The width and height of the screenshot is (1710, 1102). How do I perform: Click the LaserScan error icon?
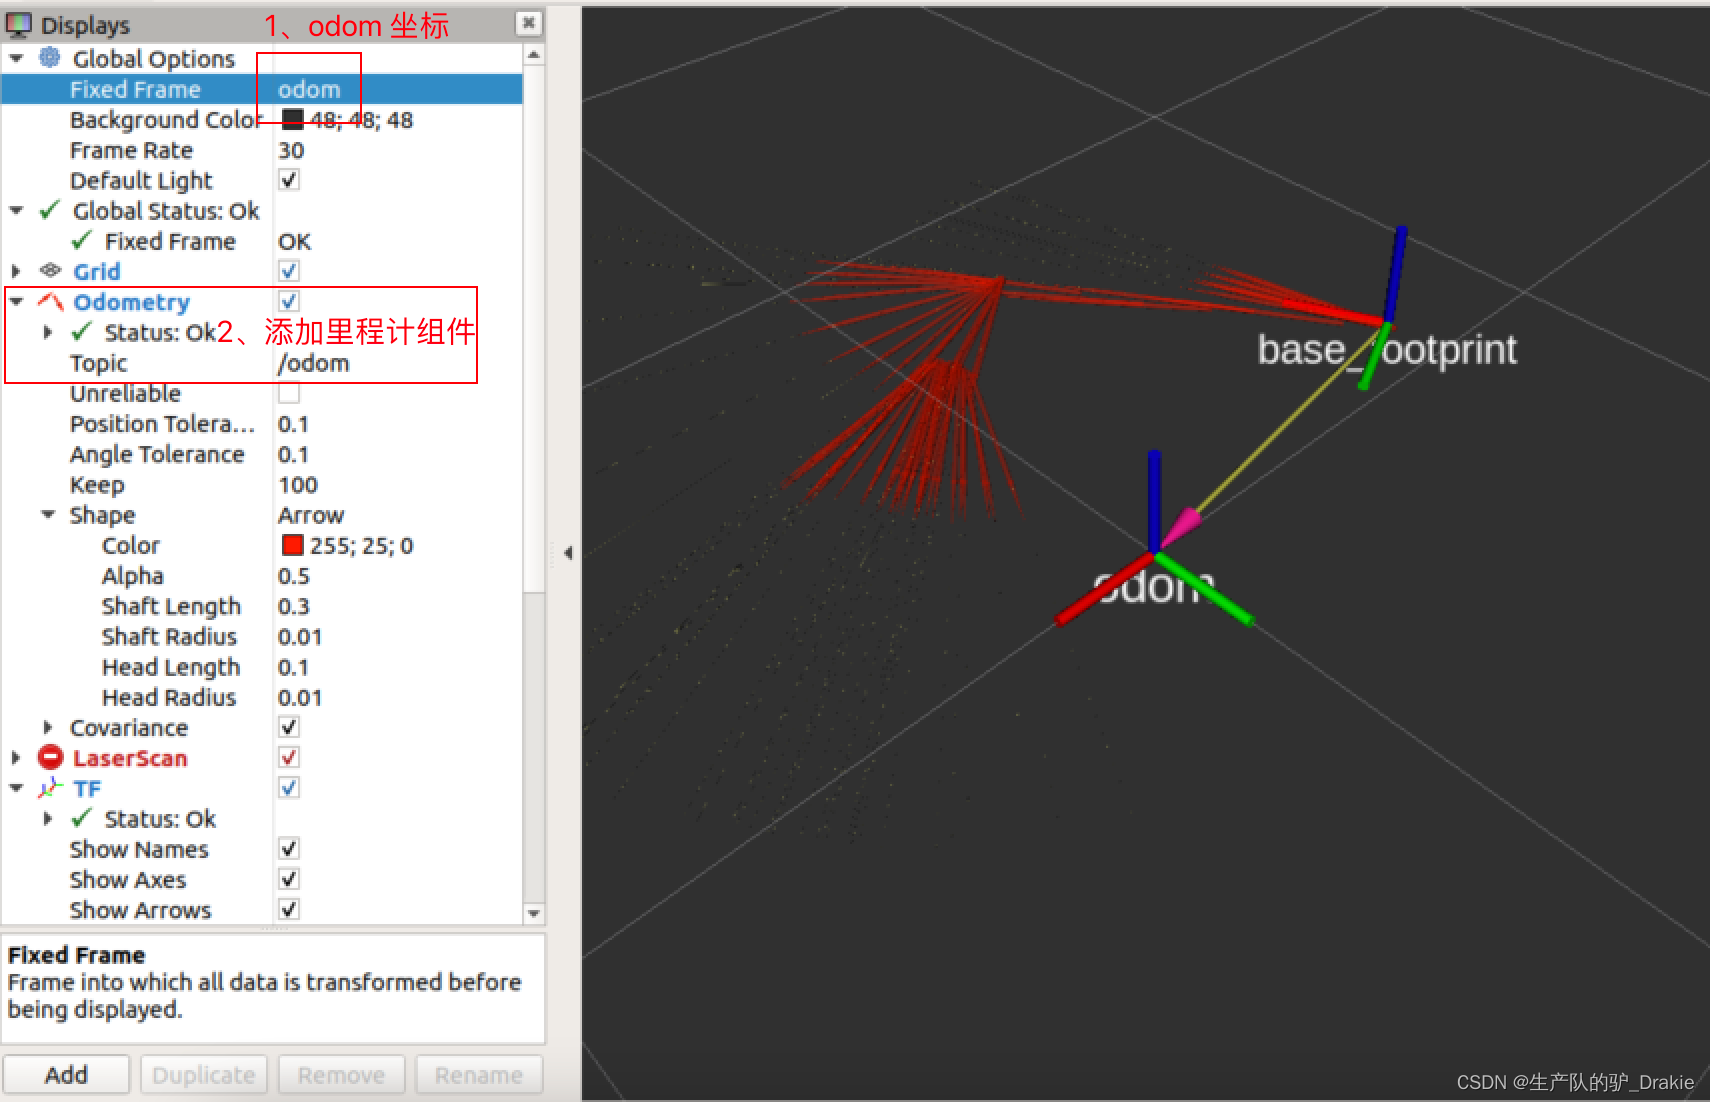point(50,757)
